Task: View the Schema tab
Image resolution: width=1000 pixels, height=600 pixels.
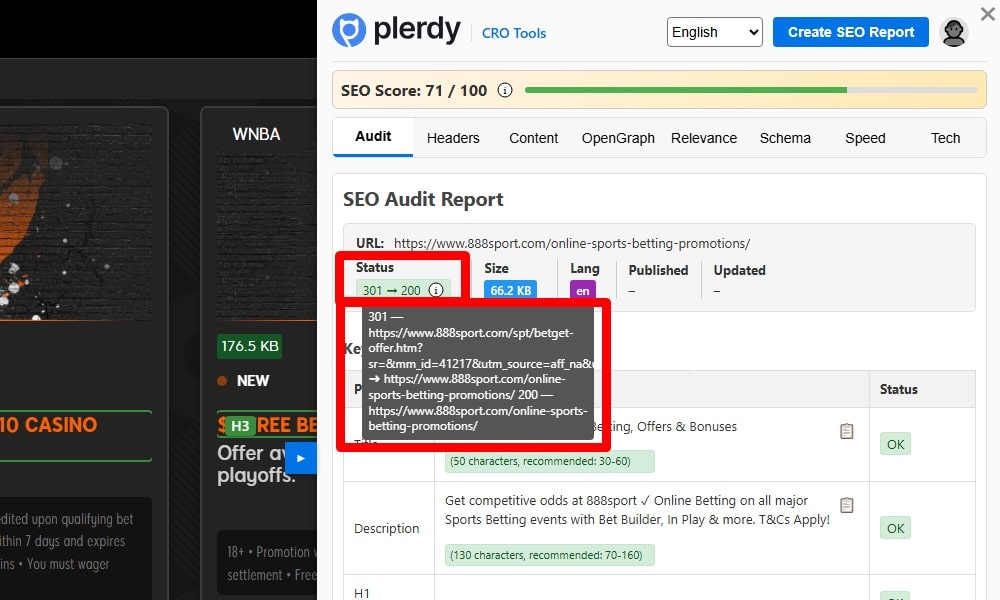Action: [785, 138]
